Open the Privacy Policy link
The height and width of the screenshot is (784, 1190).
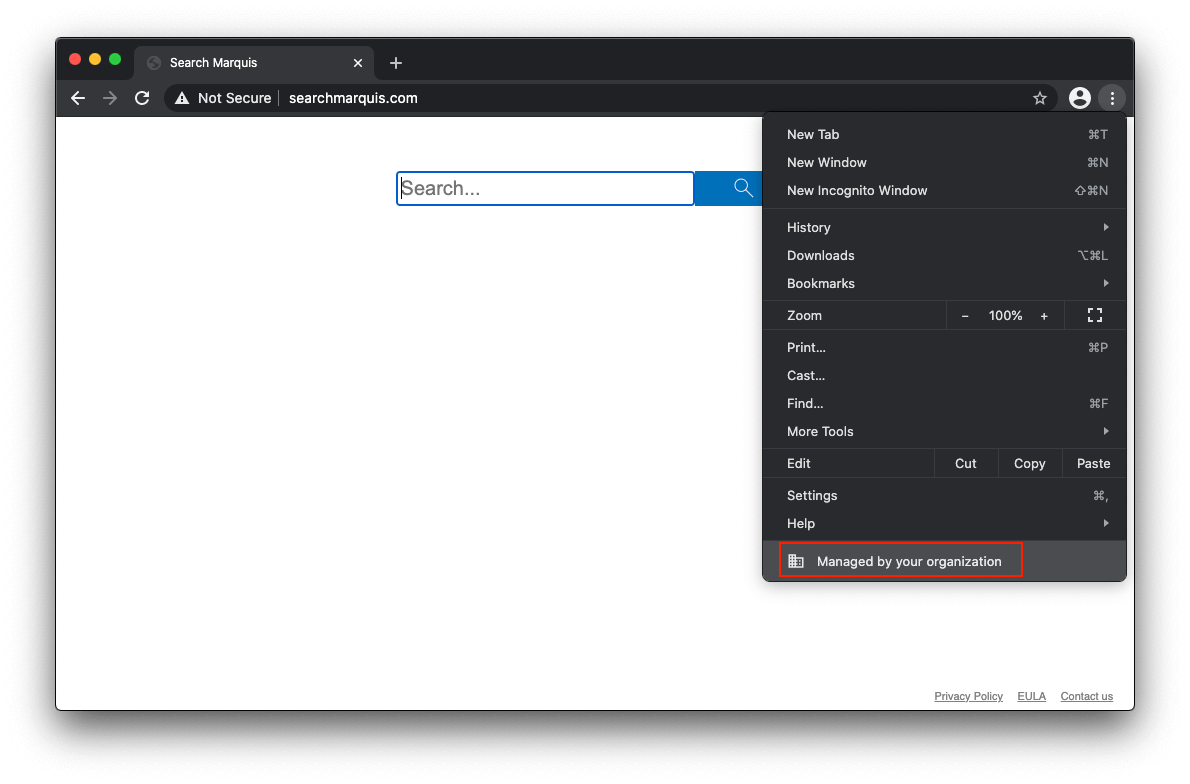pyautogui.click(x=968, y=696)
